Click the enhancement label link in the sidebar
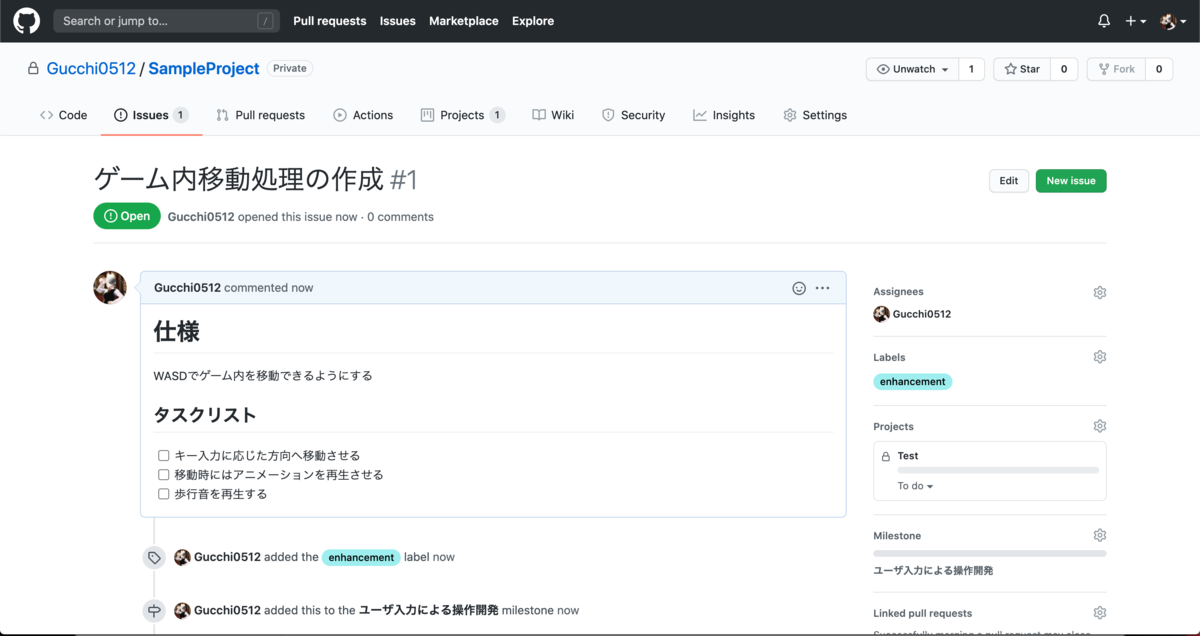1200x636 pixels. click(912, 381)
